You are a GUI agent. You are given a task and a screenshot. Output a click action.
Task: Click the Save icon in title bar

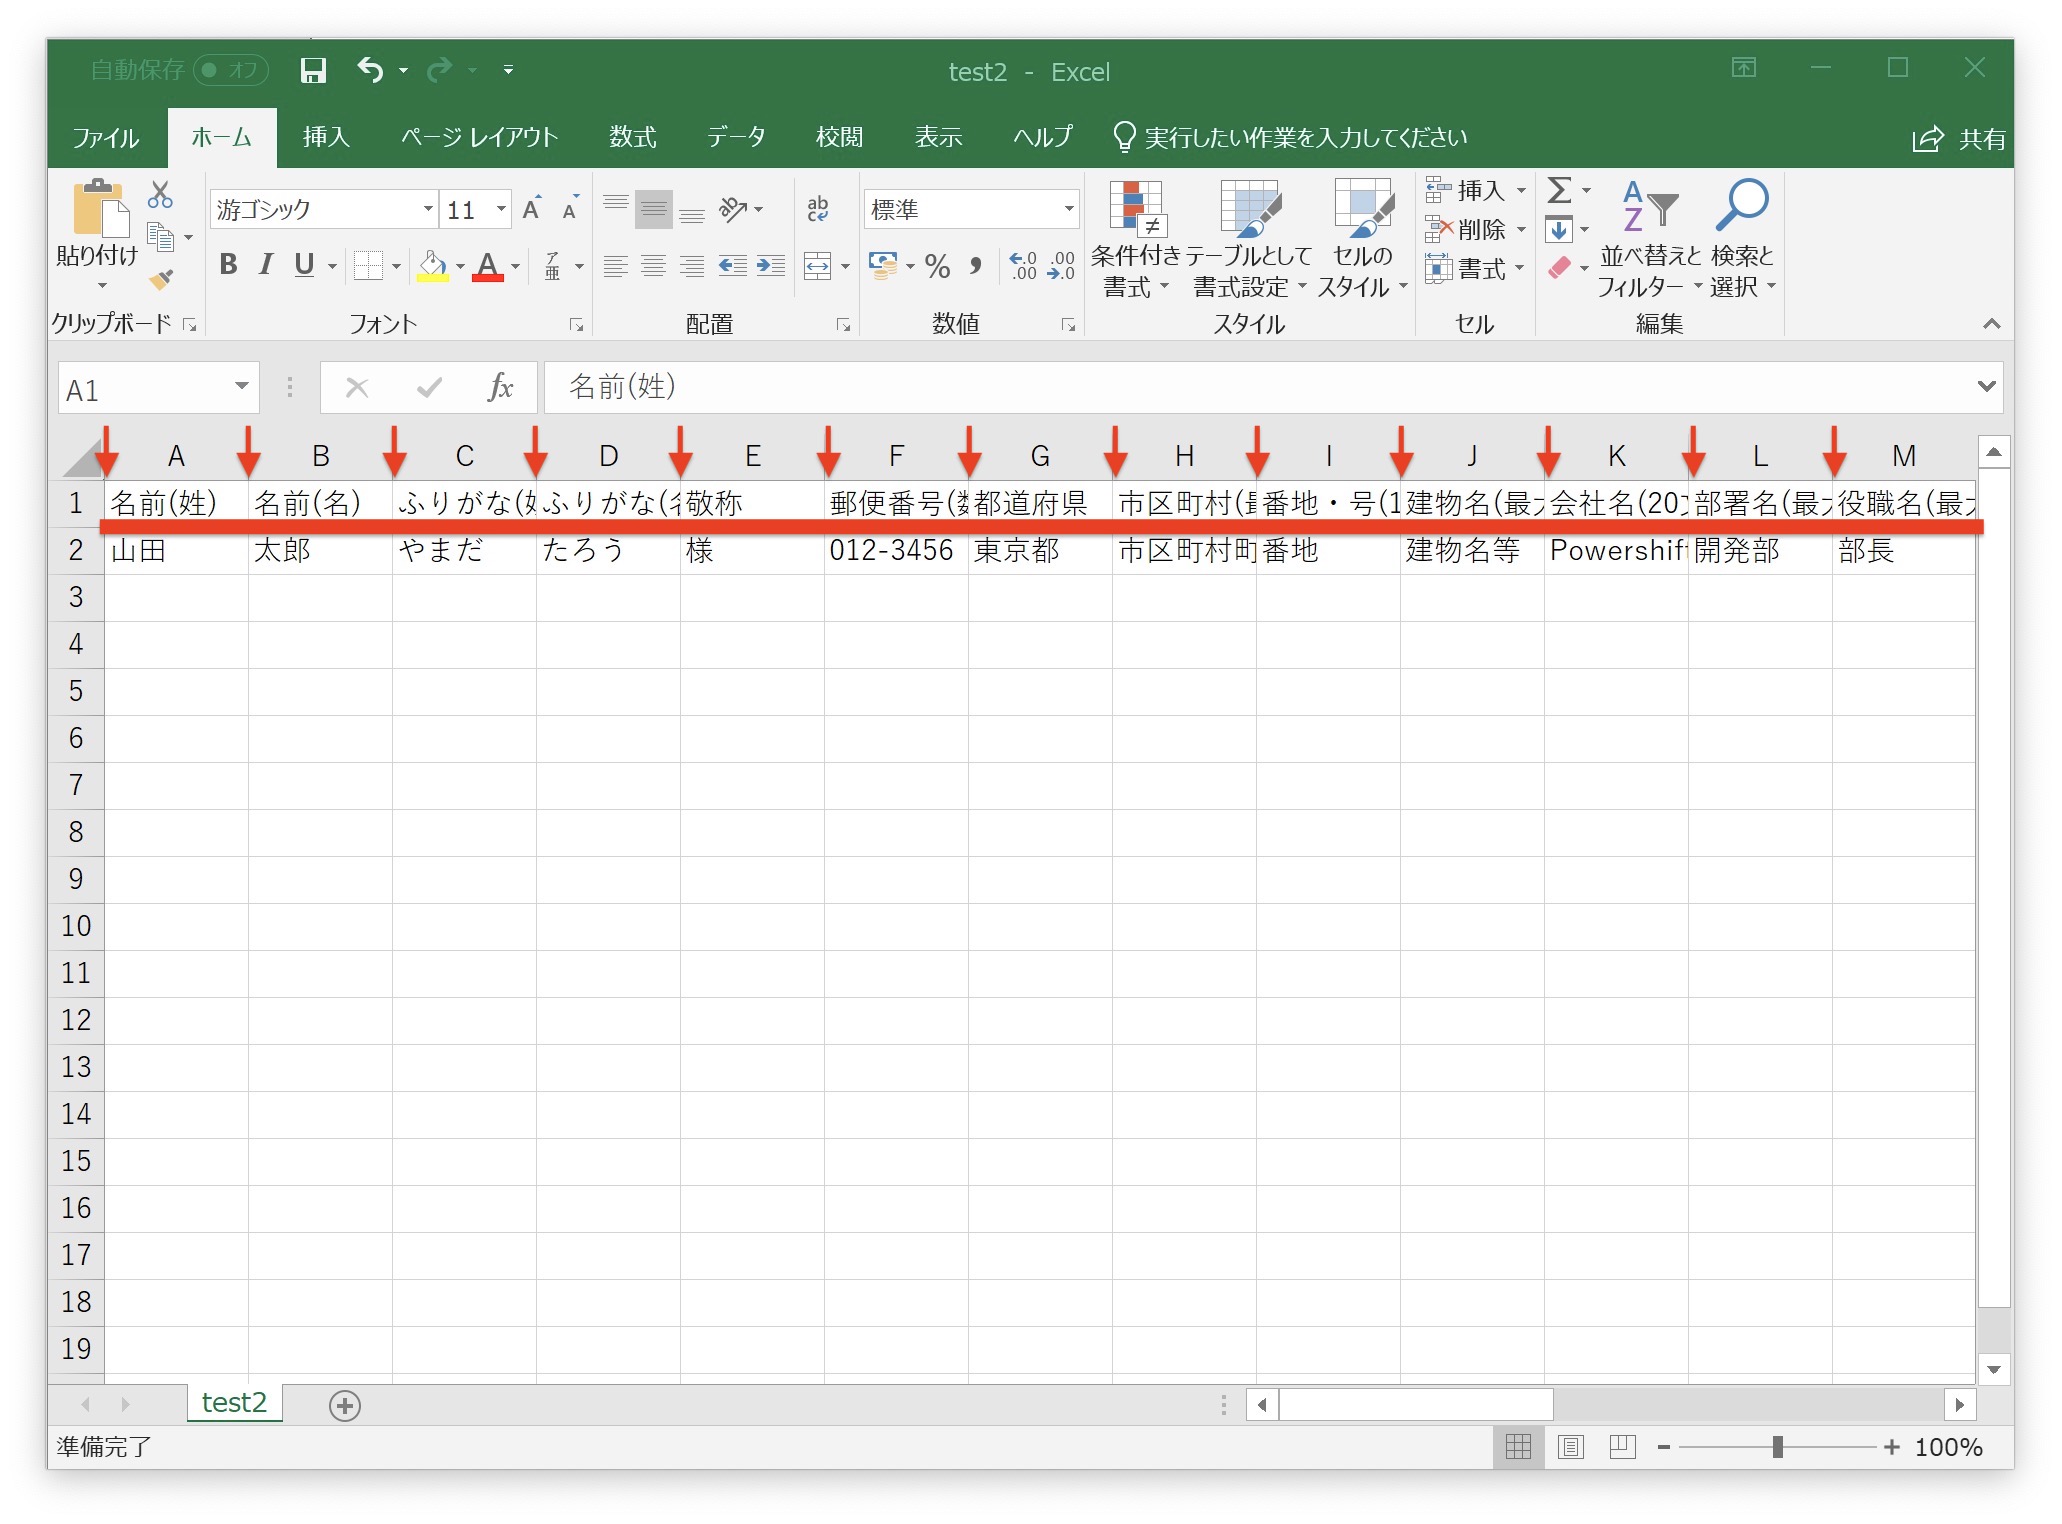coord(313,70)
